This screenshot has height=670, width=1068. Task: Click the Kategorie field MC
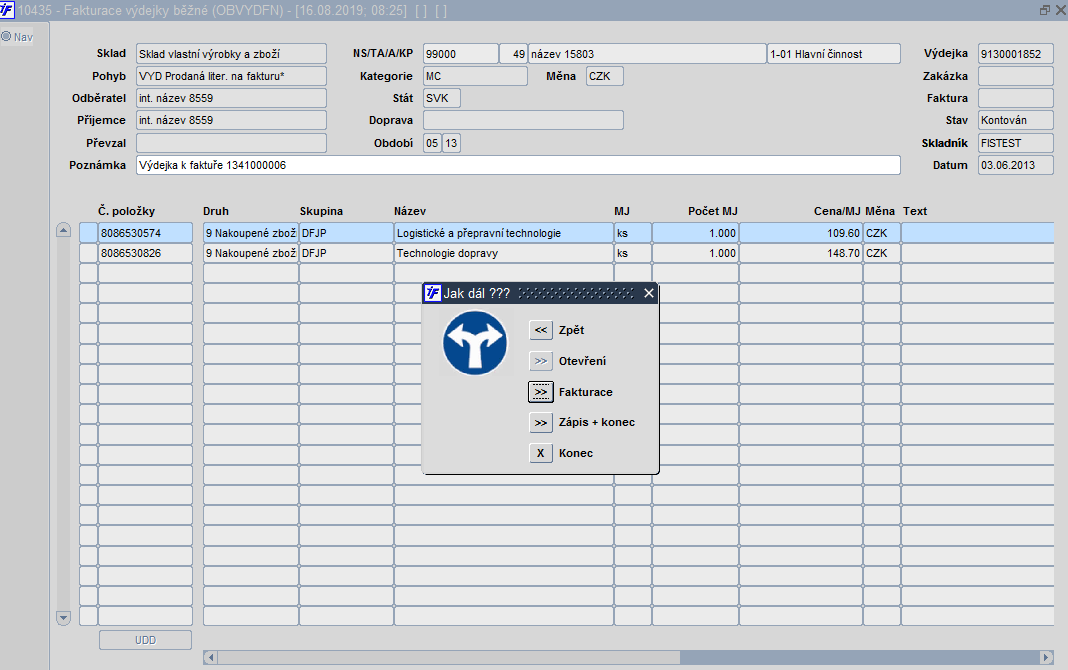[x=475, y=76]
